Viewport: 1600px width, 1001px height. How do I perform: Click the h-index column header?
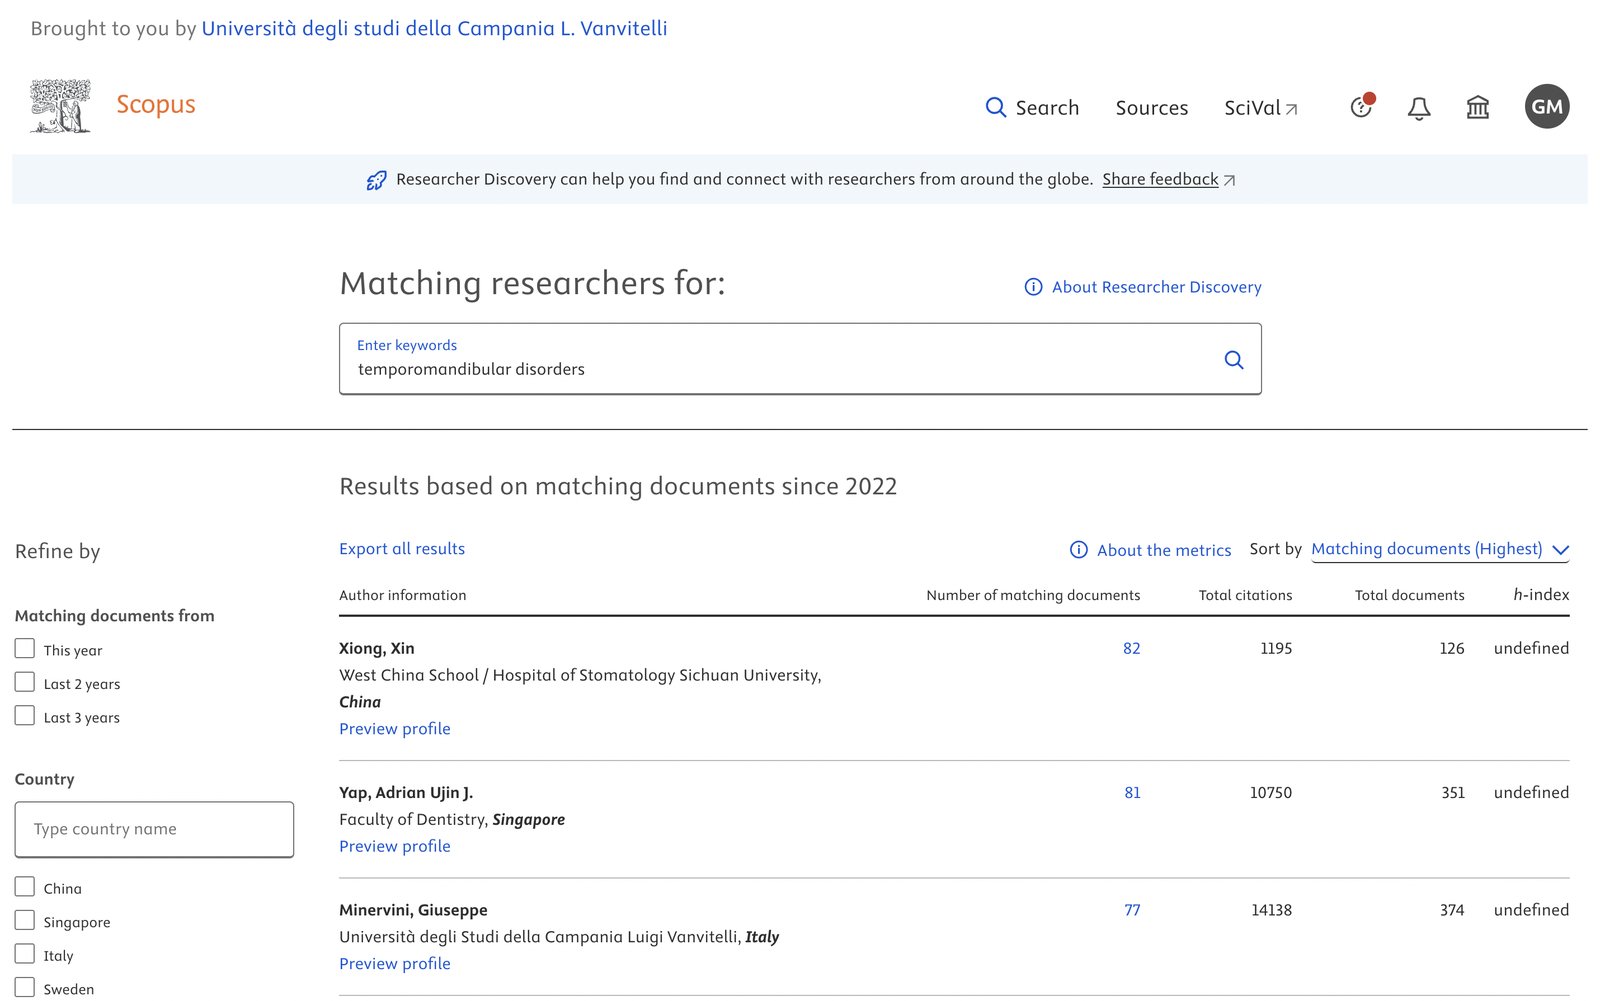pos(1541,595)
